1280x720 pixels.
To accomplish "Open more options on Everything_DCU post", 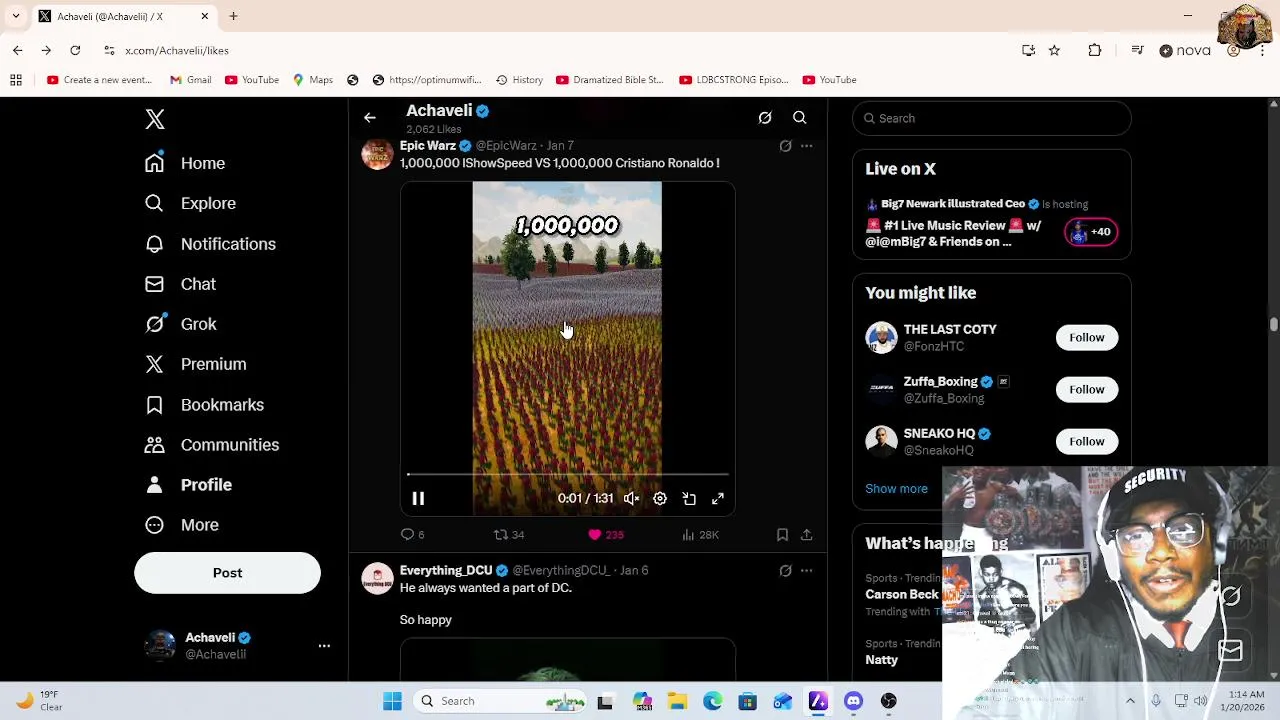I will tap(807, 571).
